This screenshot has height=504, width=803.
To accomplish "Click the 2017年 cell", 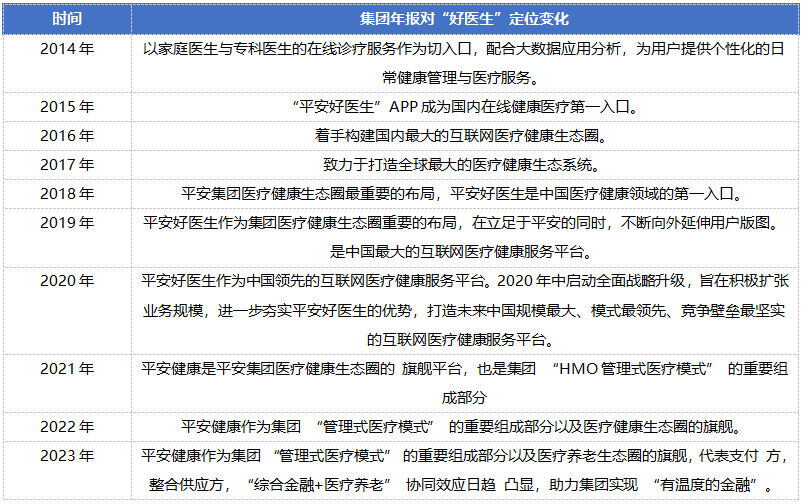I will (x=67, y=165).
